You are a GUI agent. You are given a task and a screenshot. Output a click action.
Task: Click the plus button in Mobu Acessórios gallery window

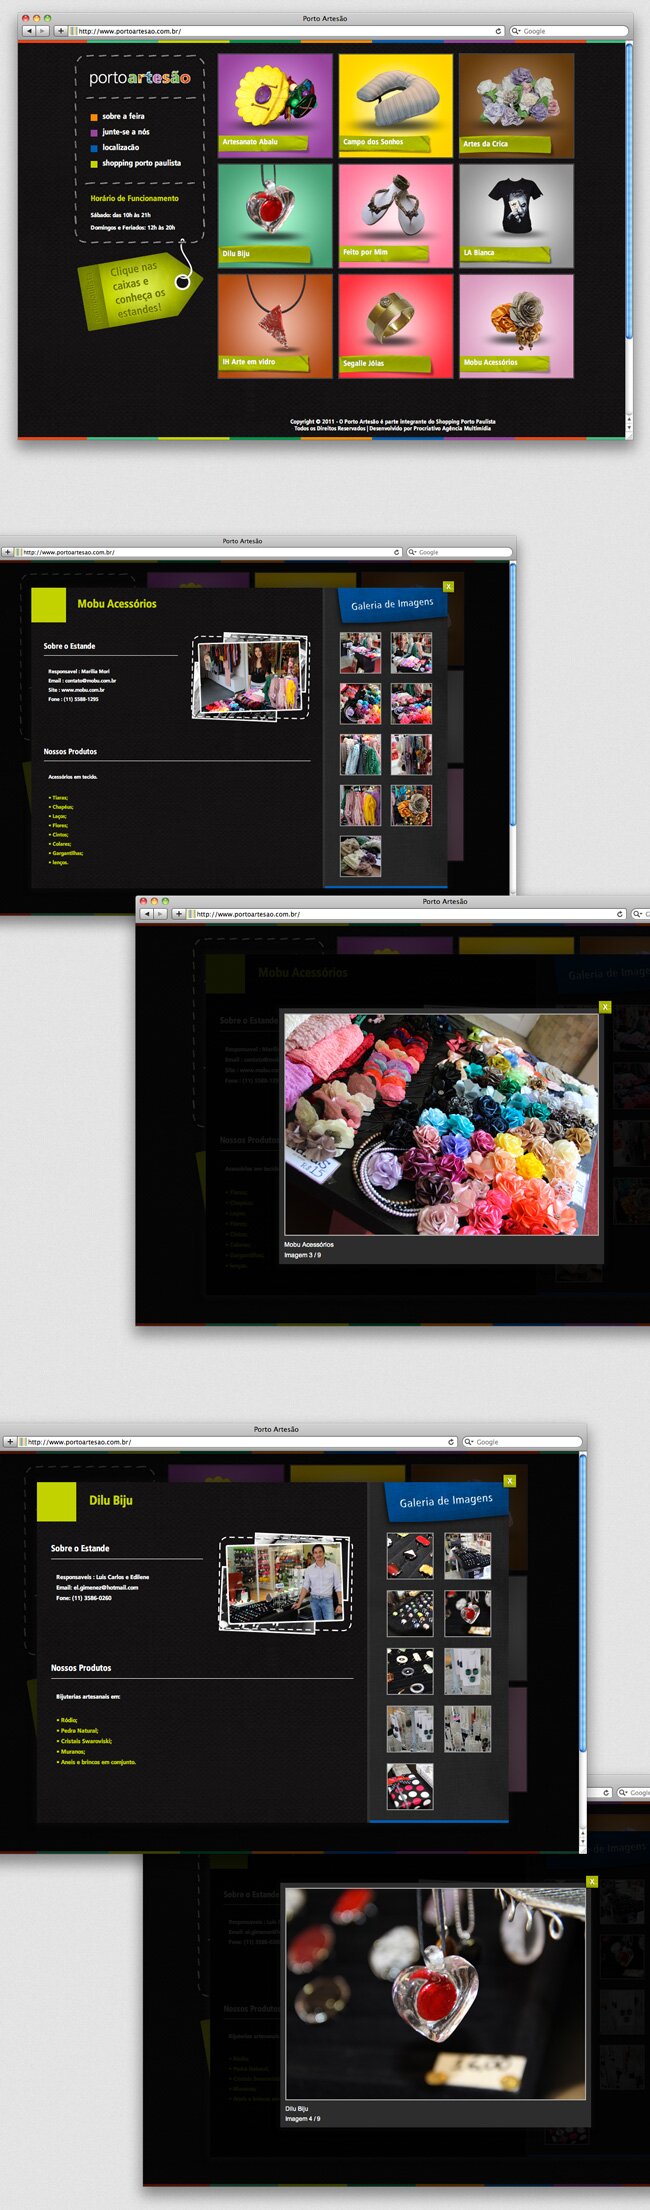tap(8, 552)
